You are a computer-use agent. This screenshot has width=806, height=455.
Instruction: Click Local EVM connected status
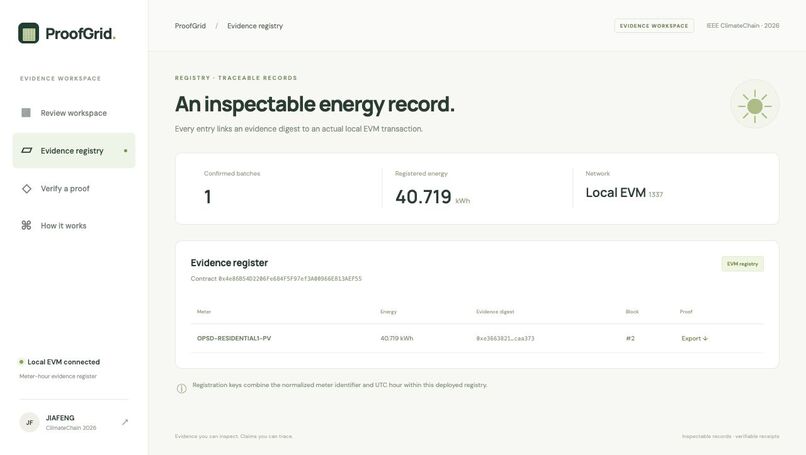click(x=60, y=362)
